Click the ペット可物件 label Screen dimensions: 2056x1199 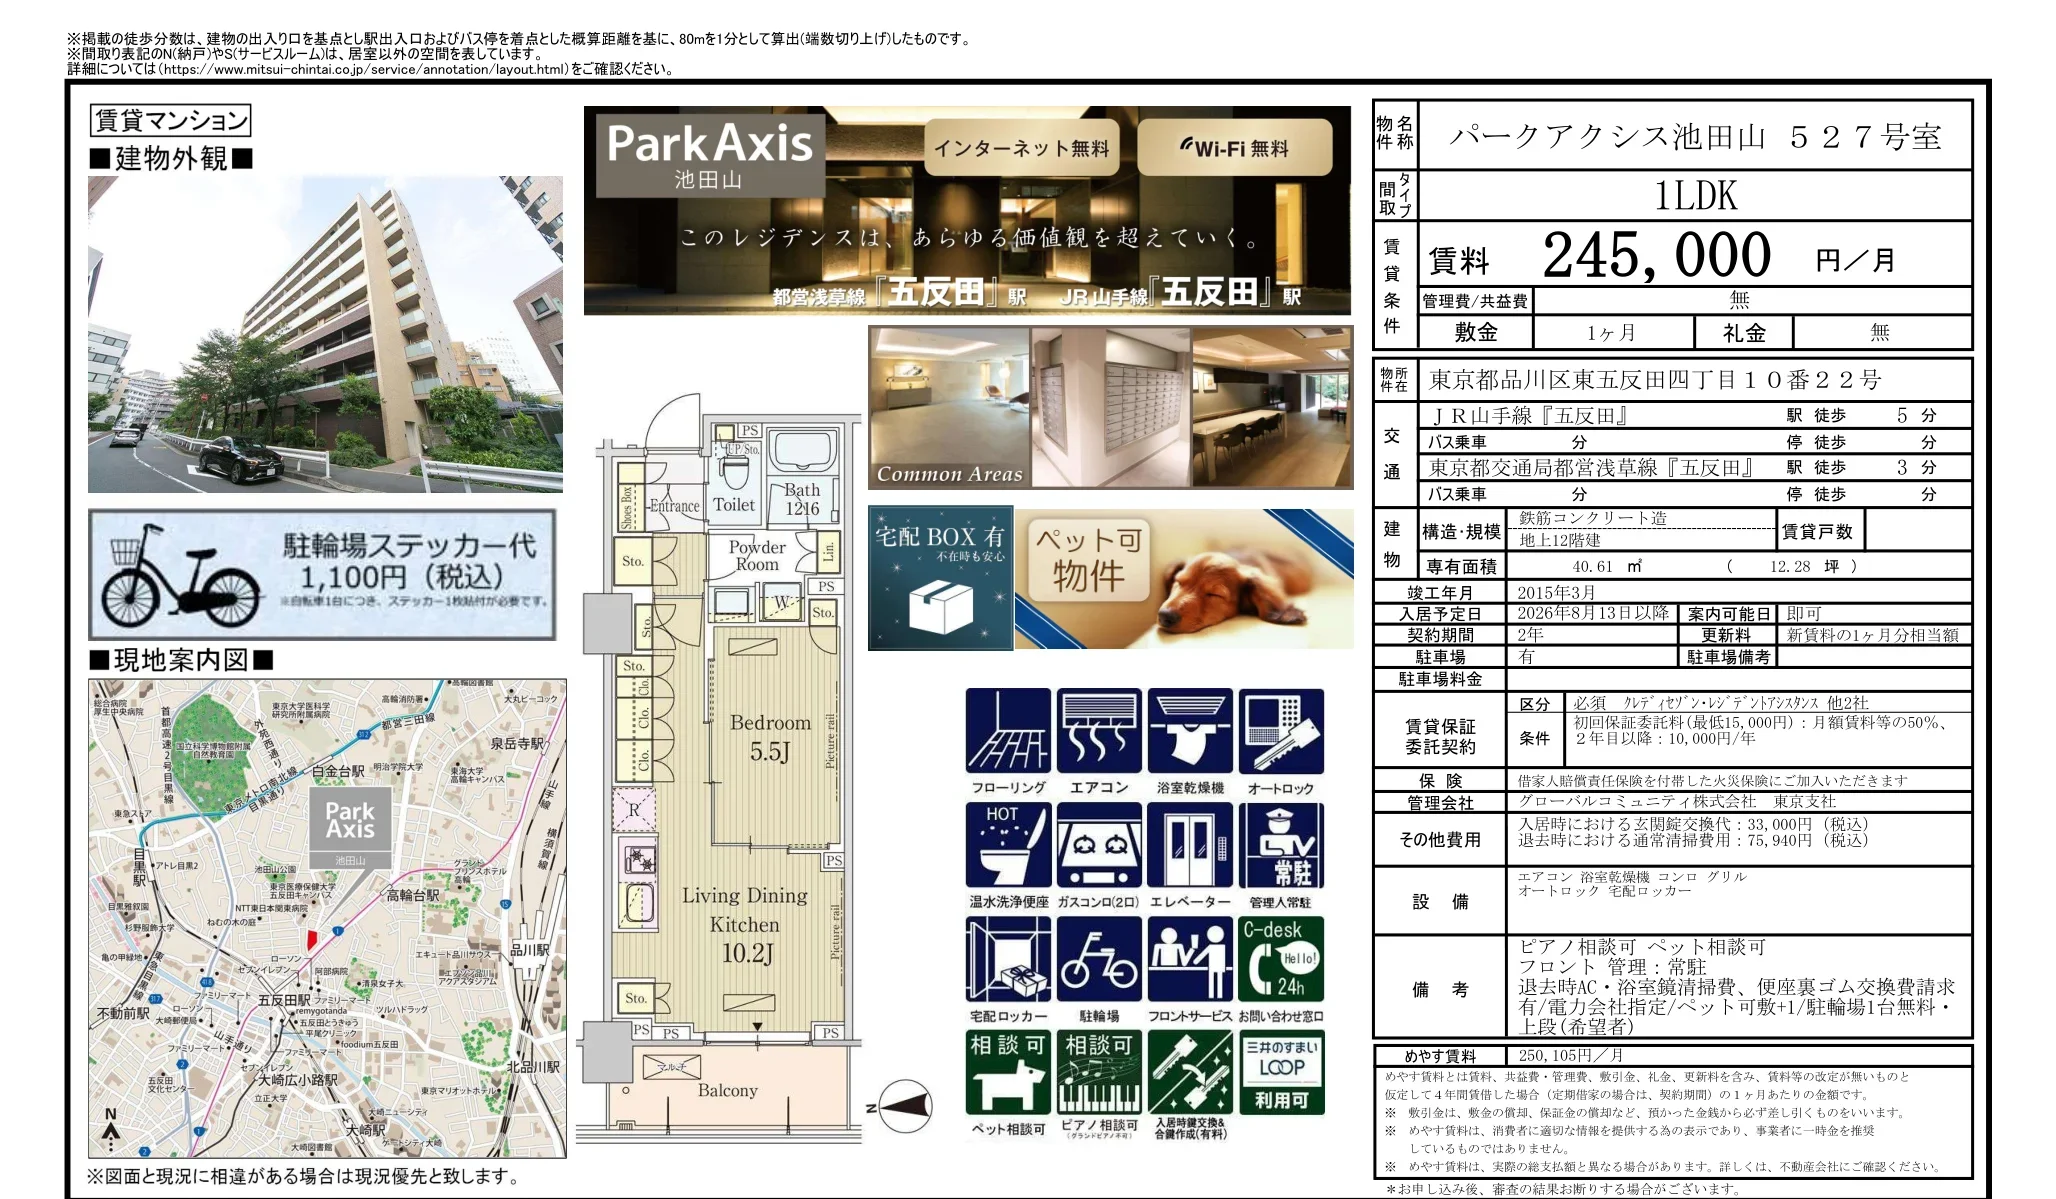tap(1088, 560)
